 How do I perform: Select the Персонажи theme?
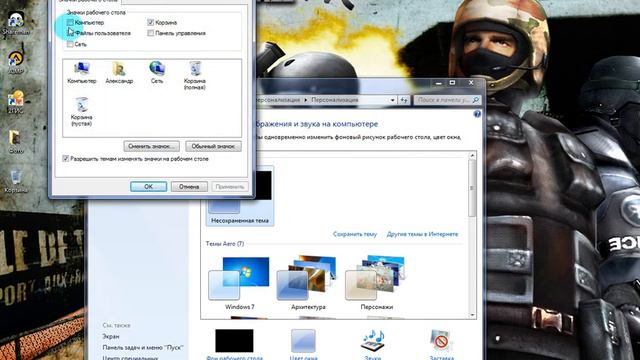(x=376, y=282)
